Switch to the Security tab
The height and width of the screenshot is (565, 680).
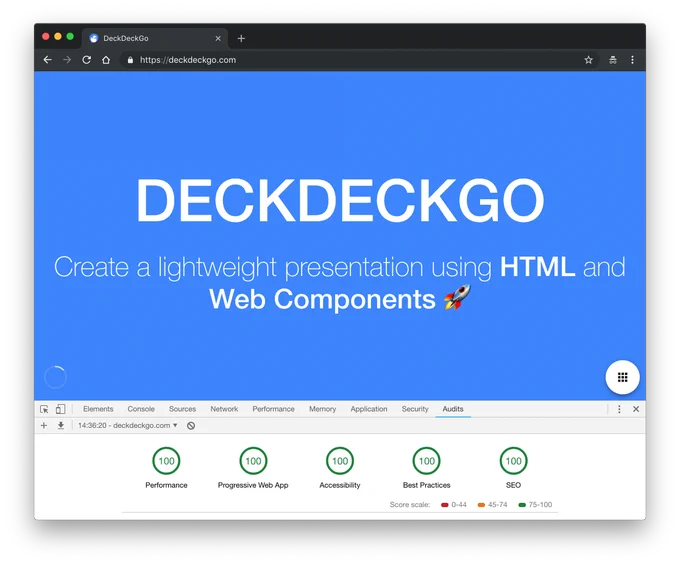point(415,409)
